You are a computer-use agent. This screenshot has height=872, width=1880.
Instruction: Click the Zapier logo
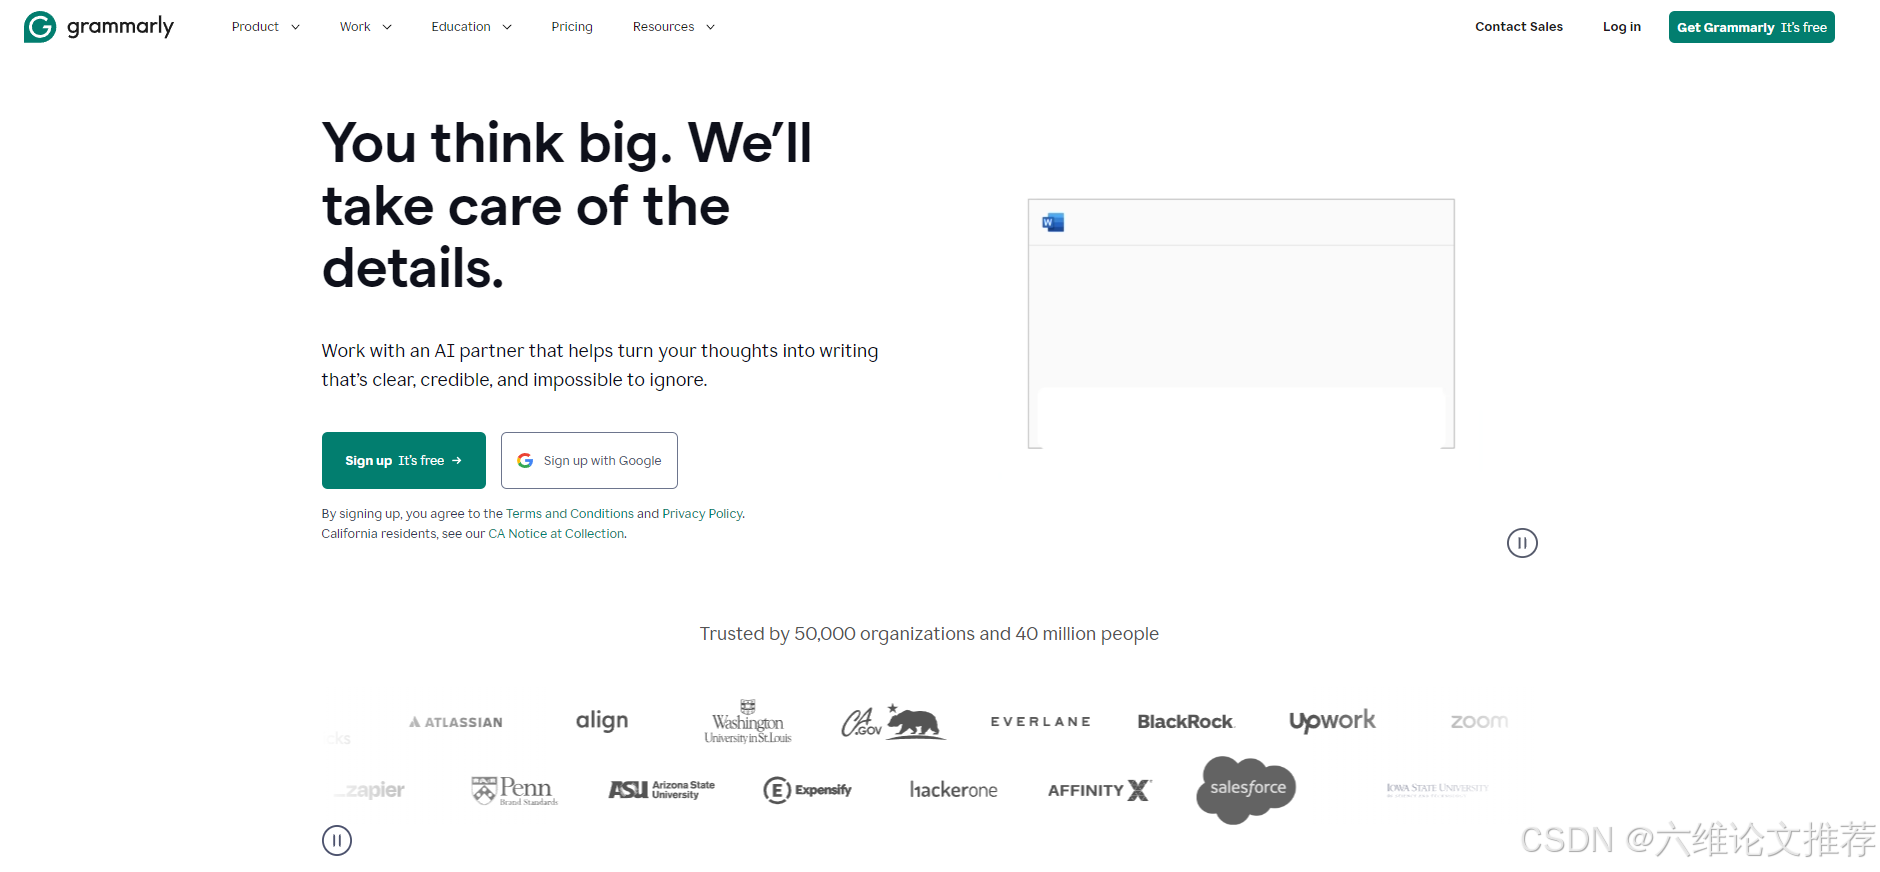370,790
